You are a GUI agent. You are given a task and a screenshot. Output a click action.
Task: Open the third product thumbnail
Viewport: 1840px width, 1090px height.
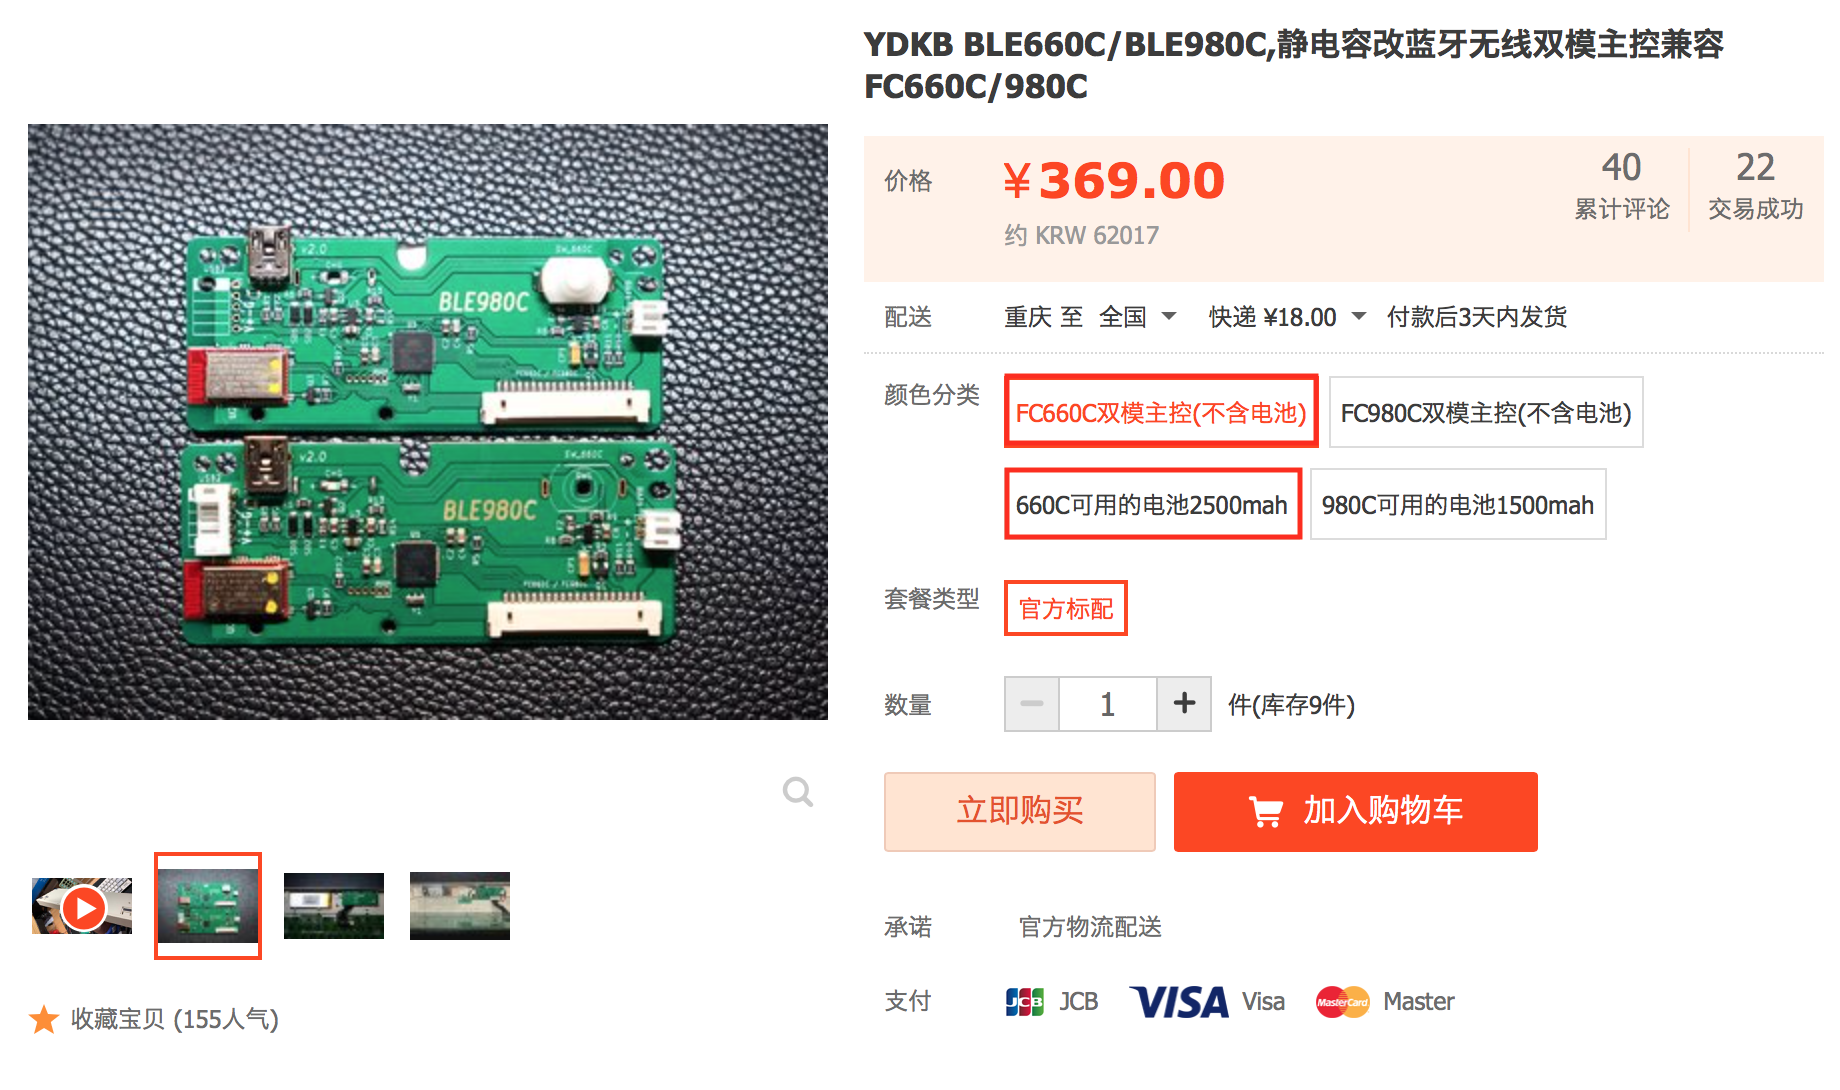point(334,906)
